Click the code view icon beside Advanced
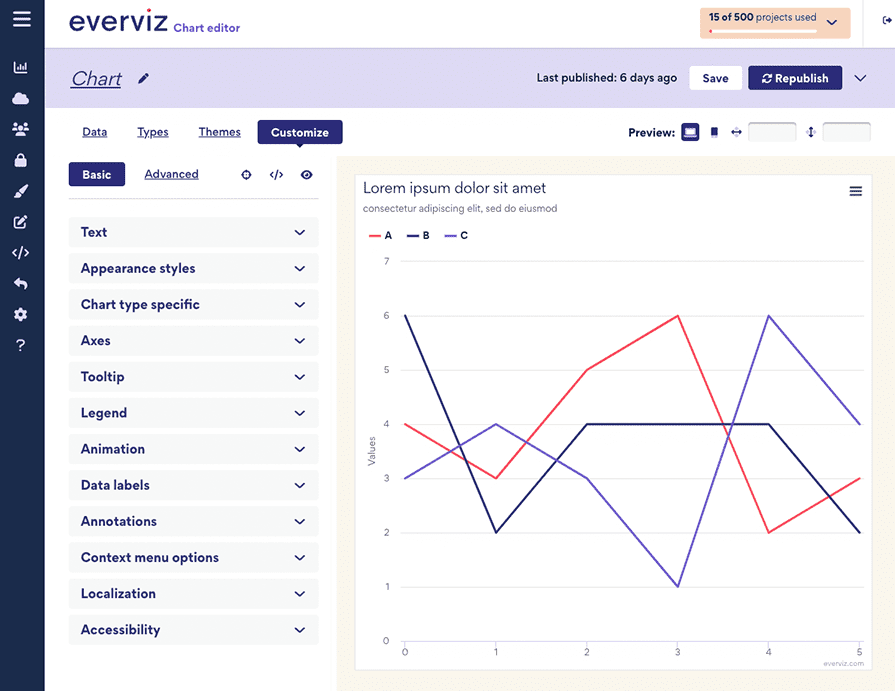 click(276, 175)
